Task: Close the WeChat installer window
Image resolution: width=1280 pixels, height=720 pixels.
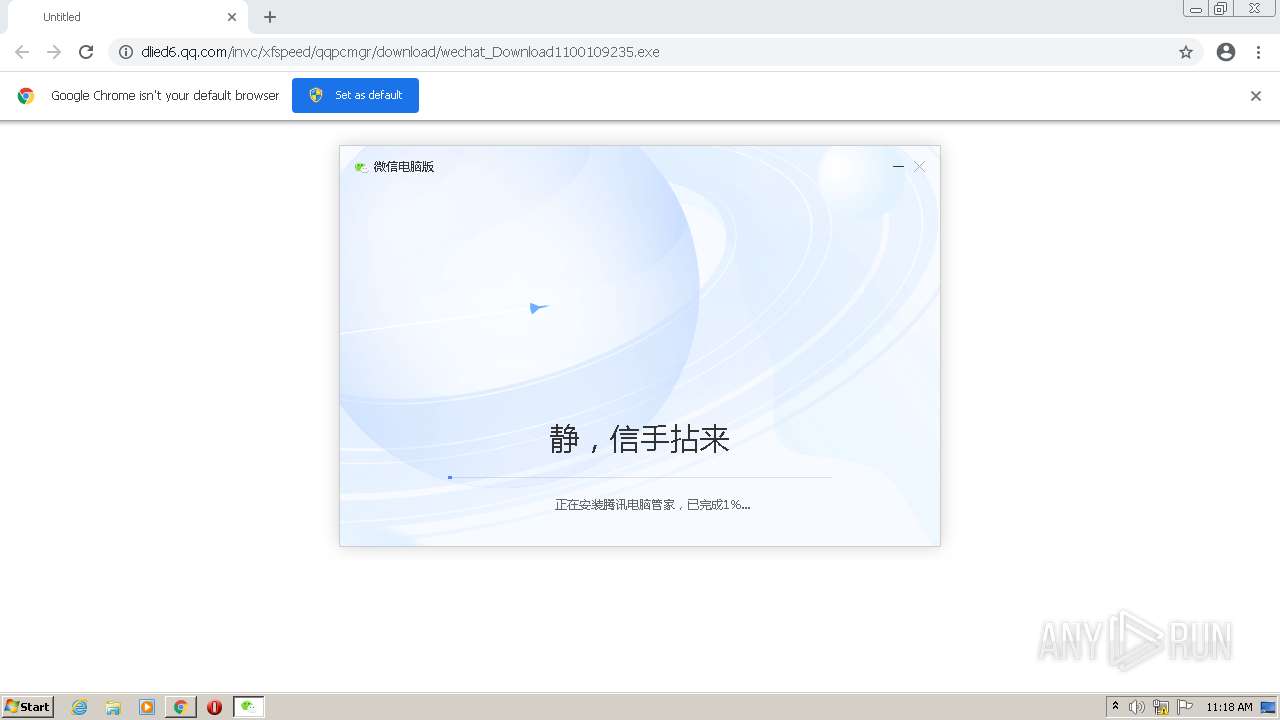Action: 920,167
